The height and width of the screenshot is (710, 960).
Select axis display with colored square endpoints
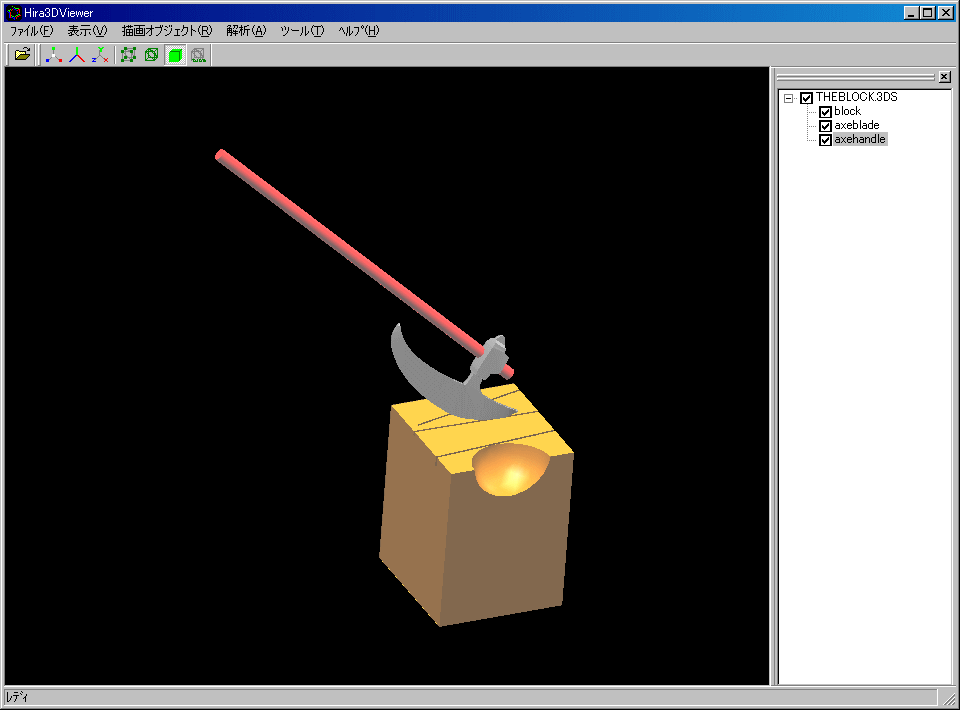(x=54, y=54)
